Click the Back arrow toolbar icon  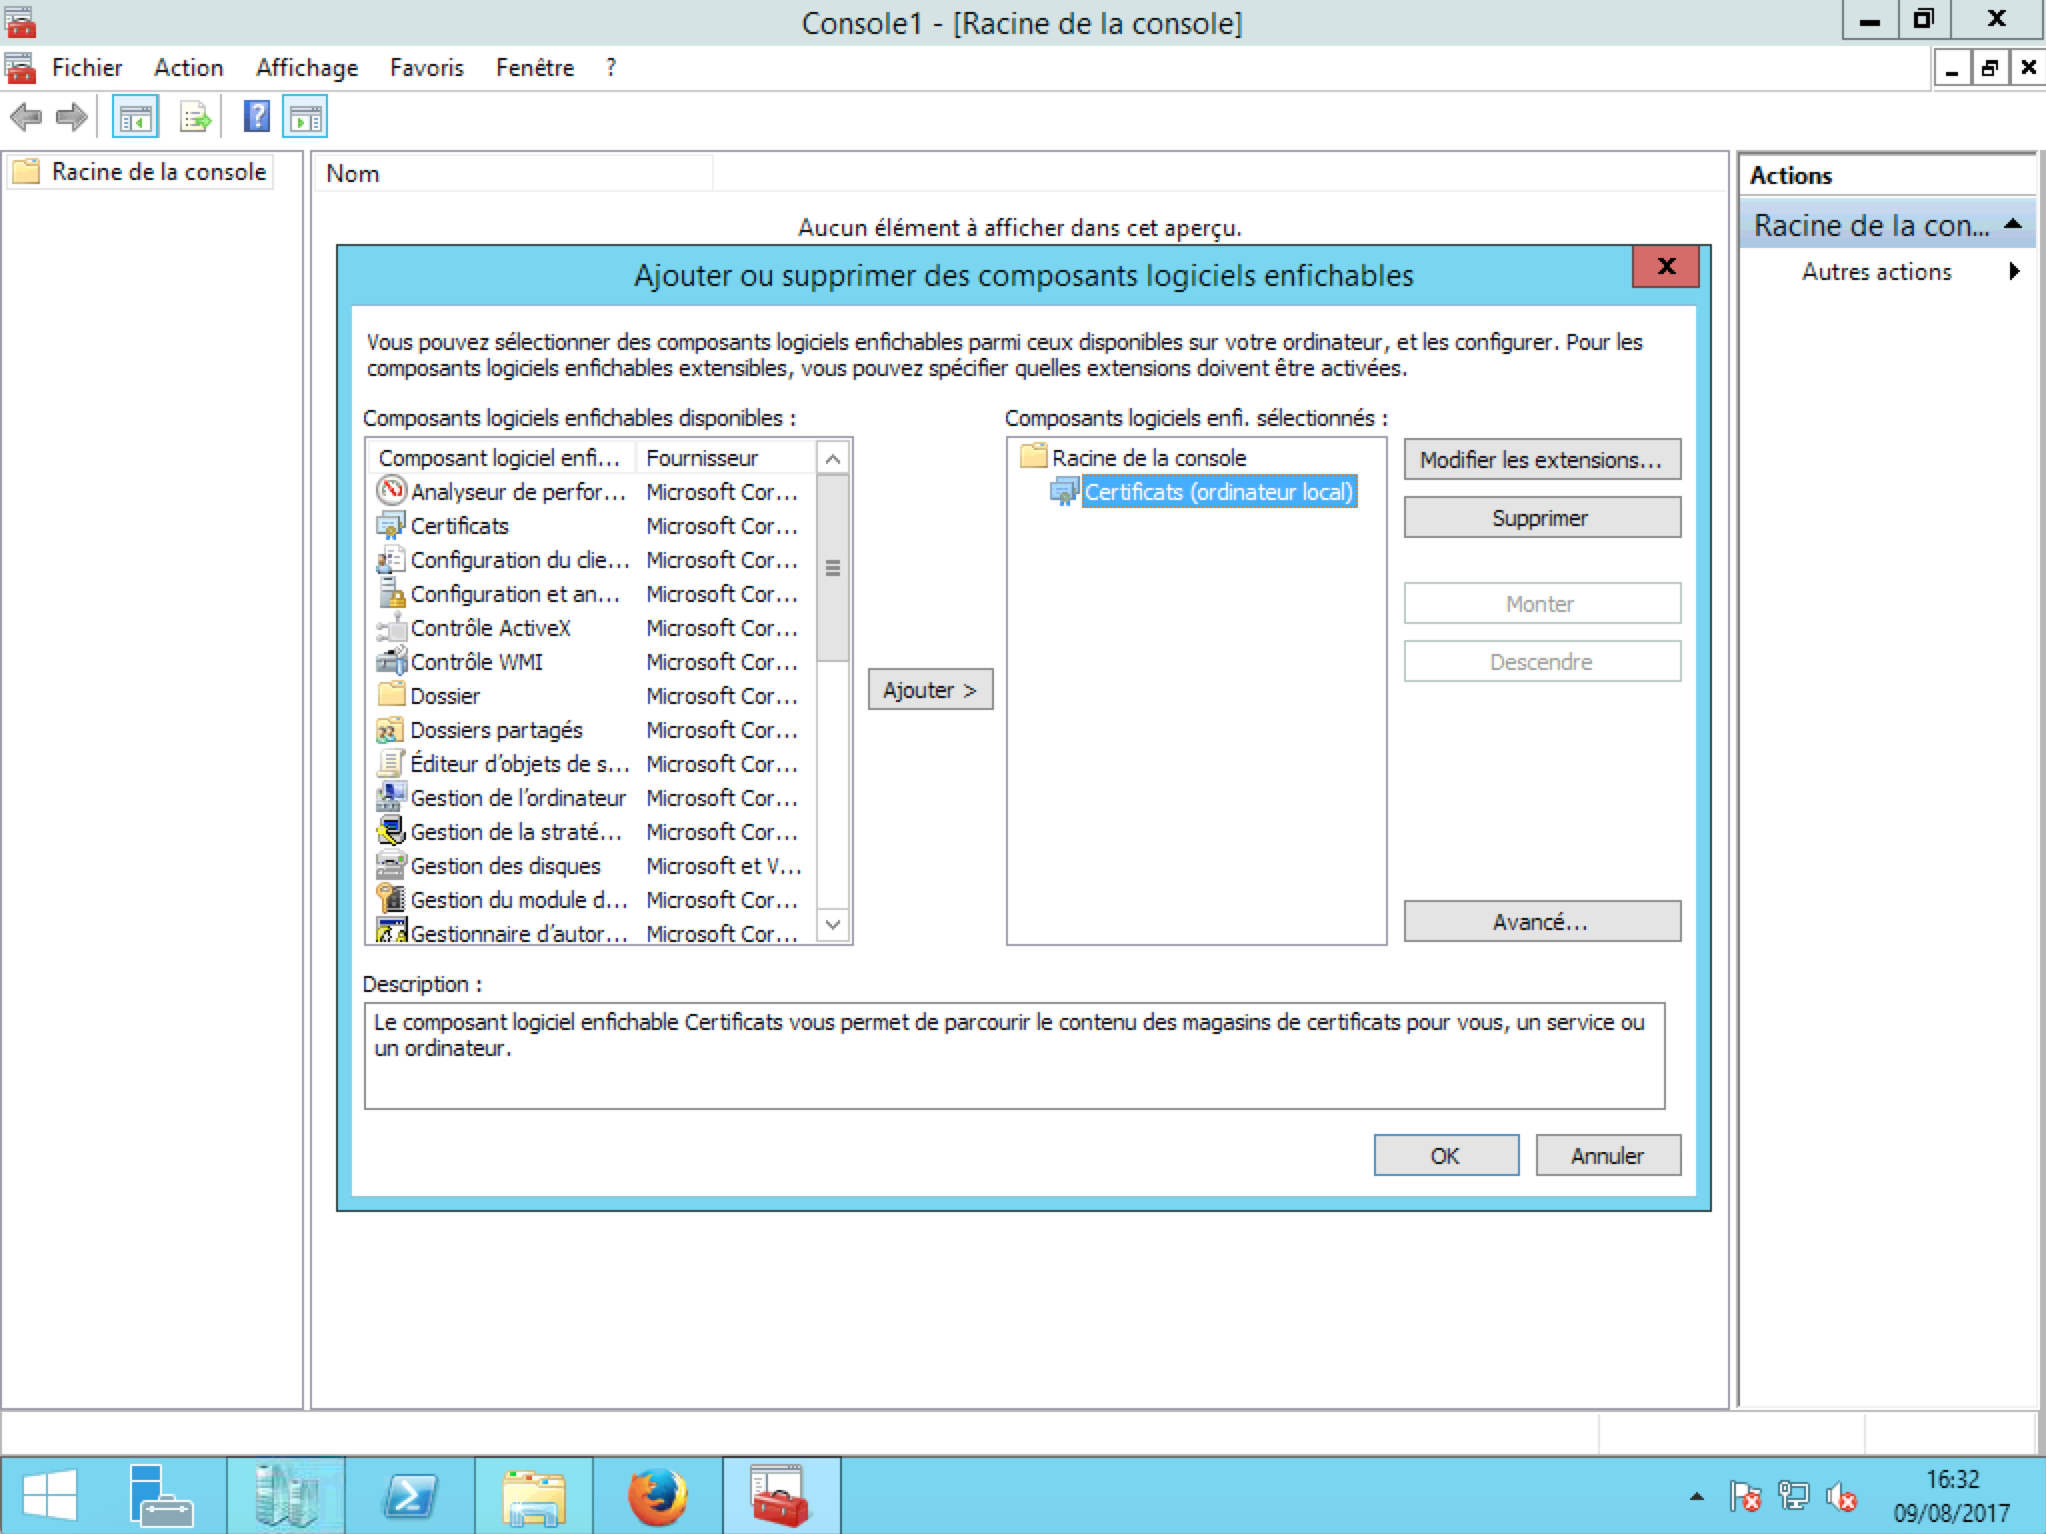26,118
